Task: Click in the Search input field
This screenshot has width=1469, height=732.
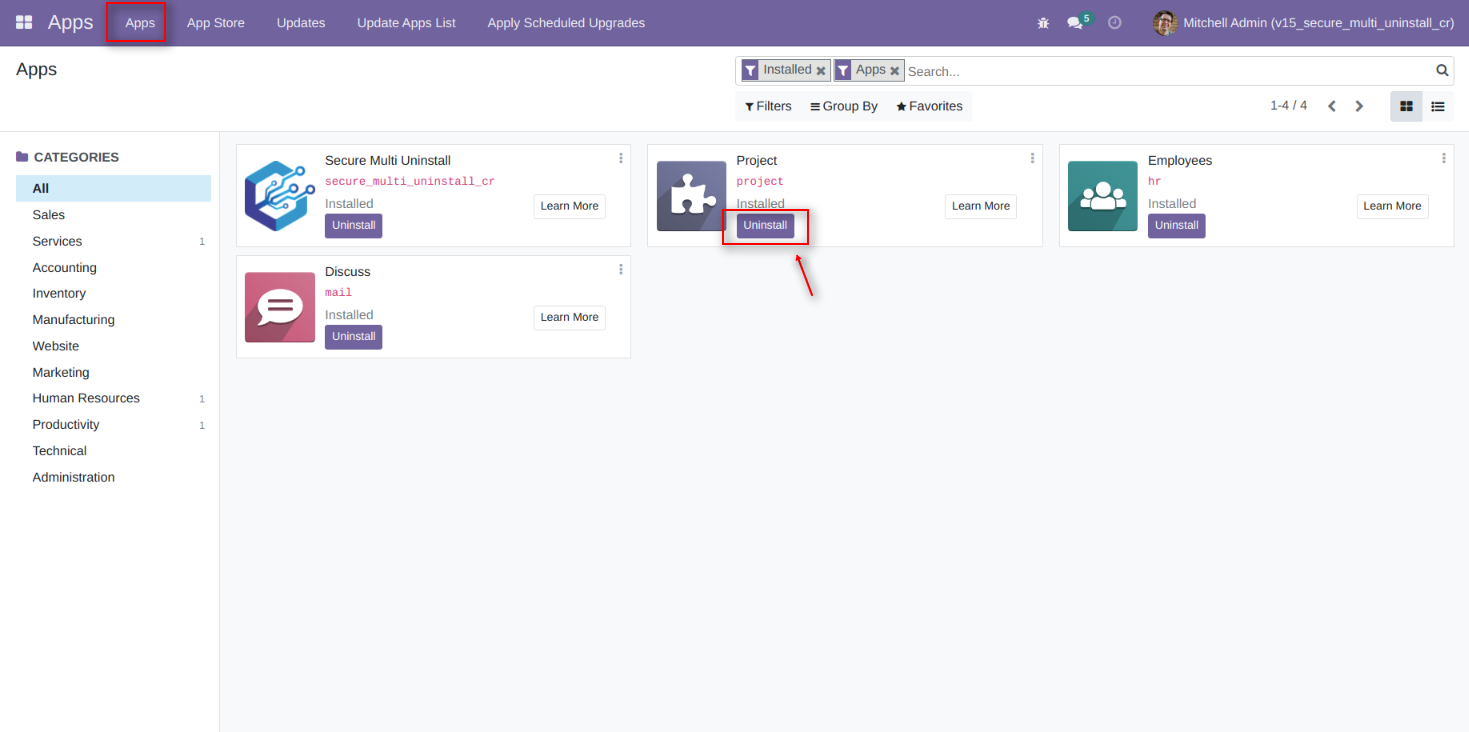Action: (1168, 71)
